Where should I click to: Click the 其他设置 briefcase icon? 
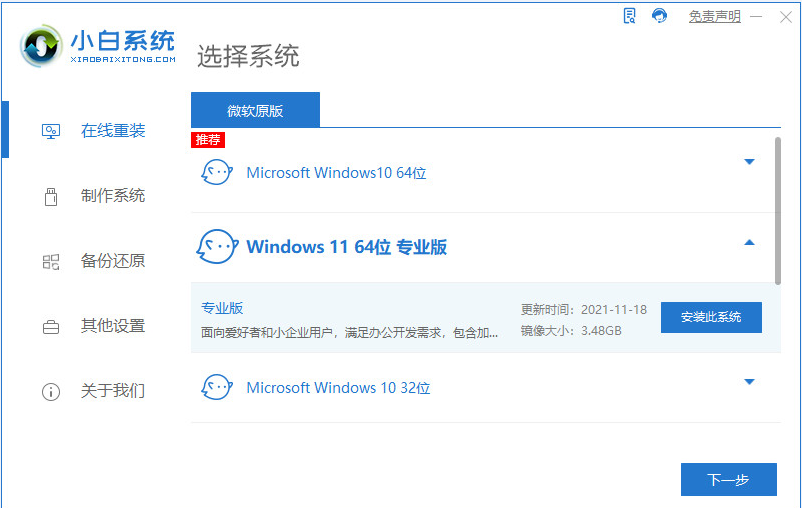51,327
